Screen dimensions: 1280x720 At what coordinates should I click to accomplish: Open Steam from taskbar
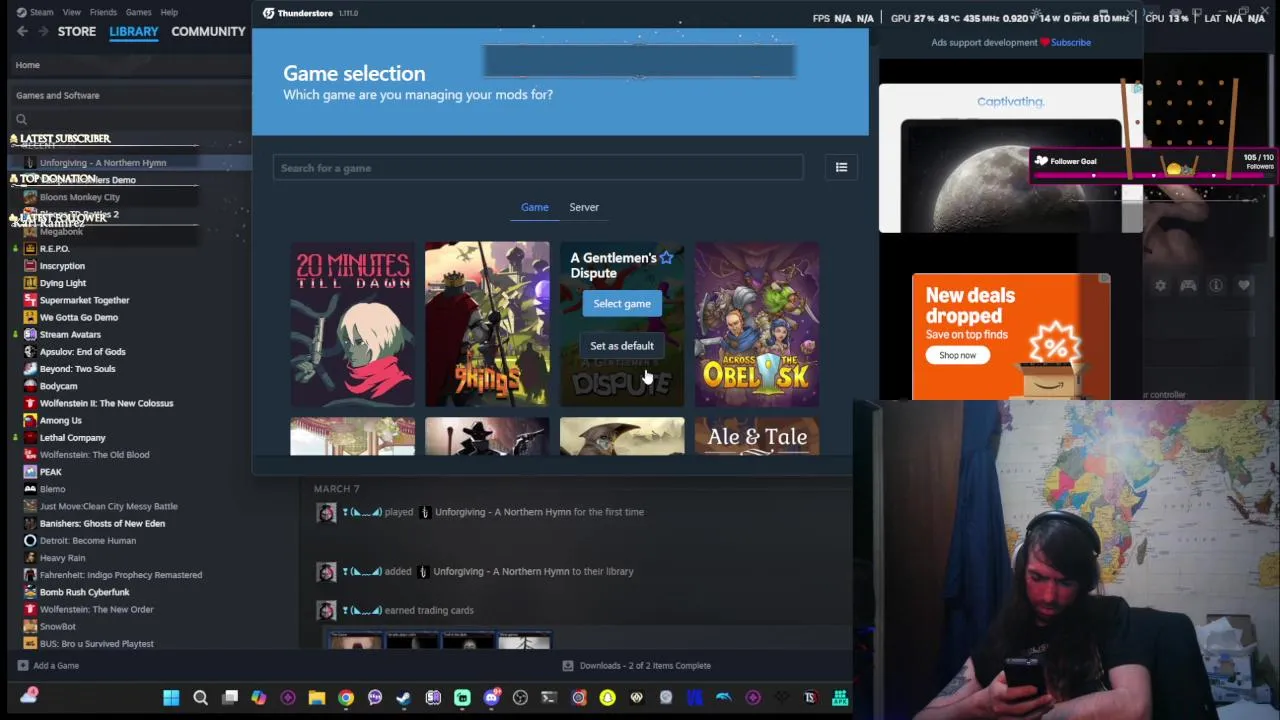(404, 697)
